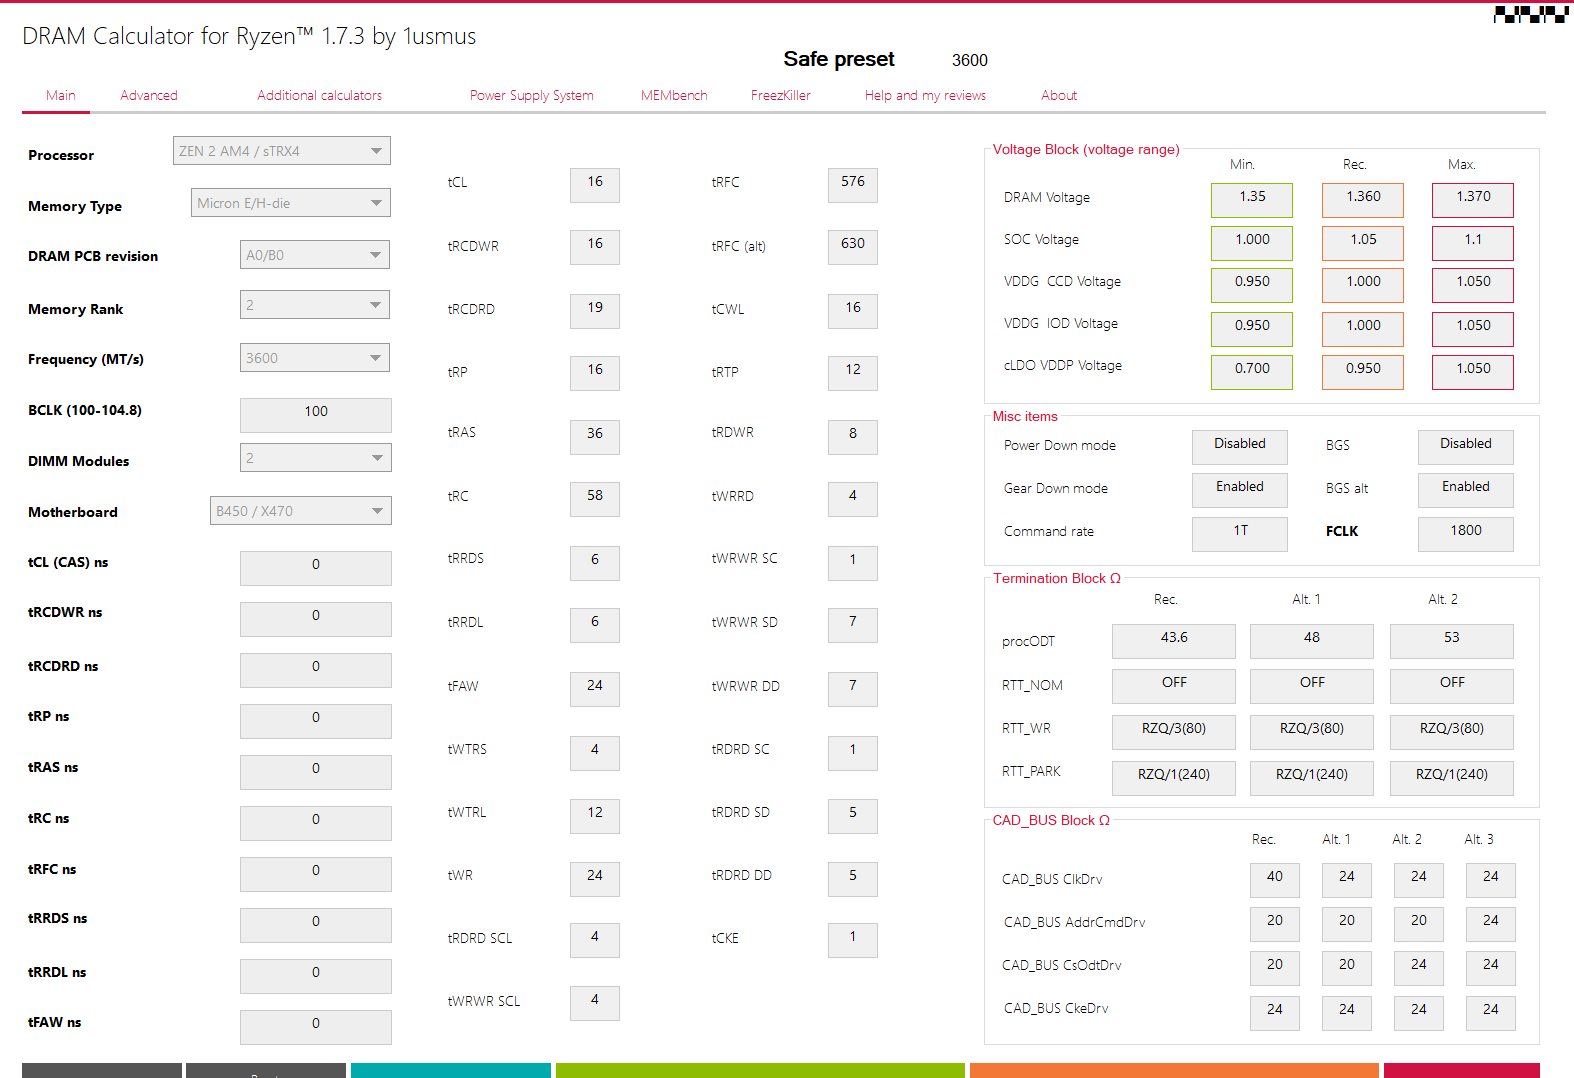
Task: Open the Motherboard dropdown
Action: coord(300,511)
